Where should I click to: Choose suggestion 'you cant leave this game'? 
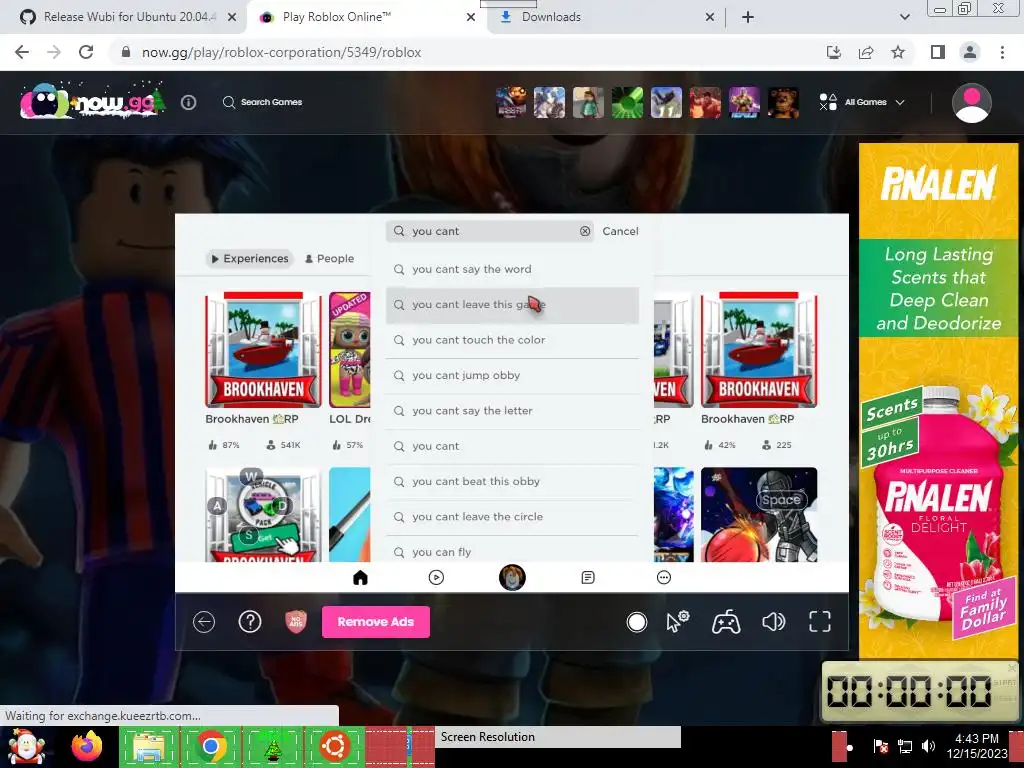(x=512, y=305)
